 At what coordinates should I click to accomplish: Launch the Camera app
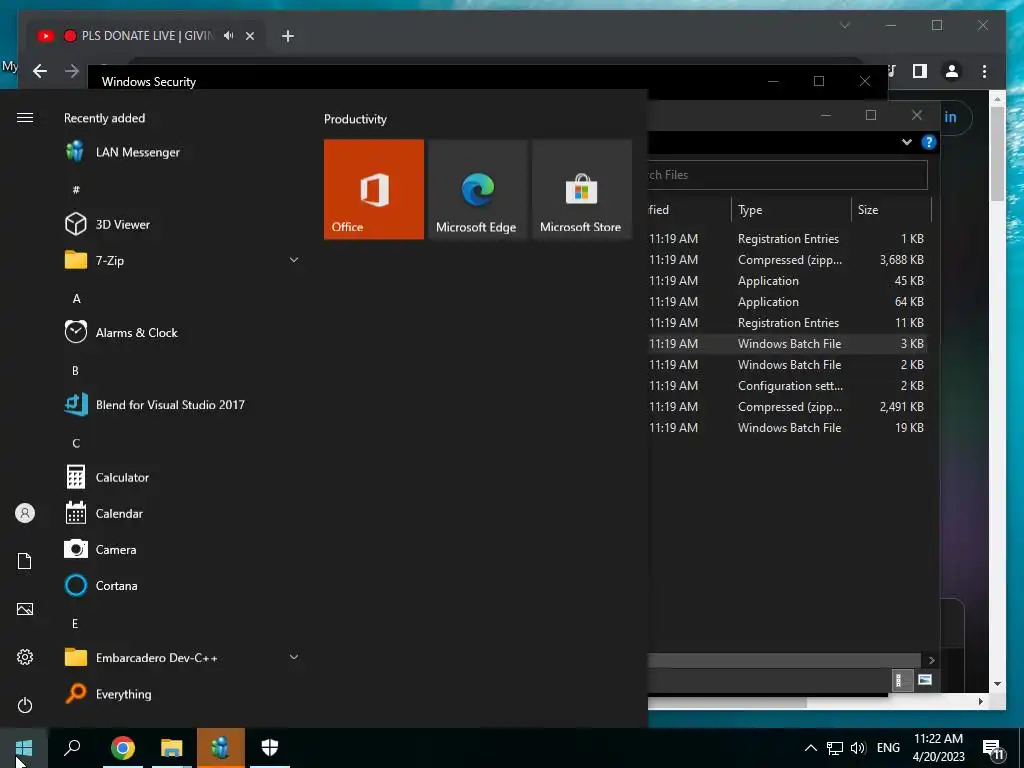(181, 550)
